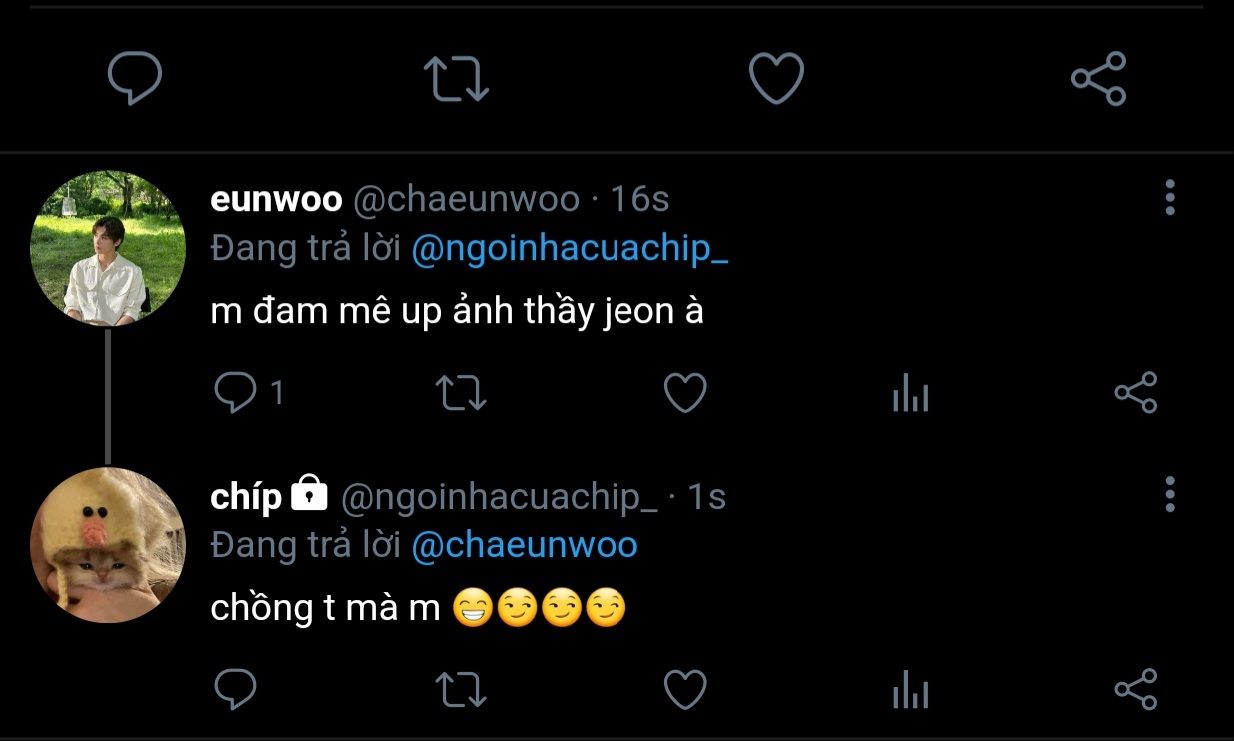Share the main tweet at top
This screenshot has height=741, width=1234.
(x=1098, y=79)
